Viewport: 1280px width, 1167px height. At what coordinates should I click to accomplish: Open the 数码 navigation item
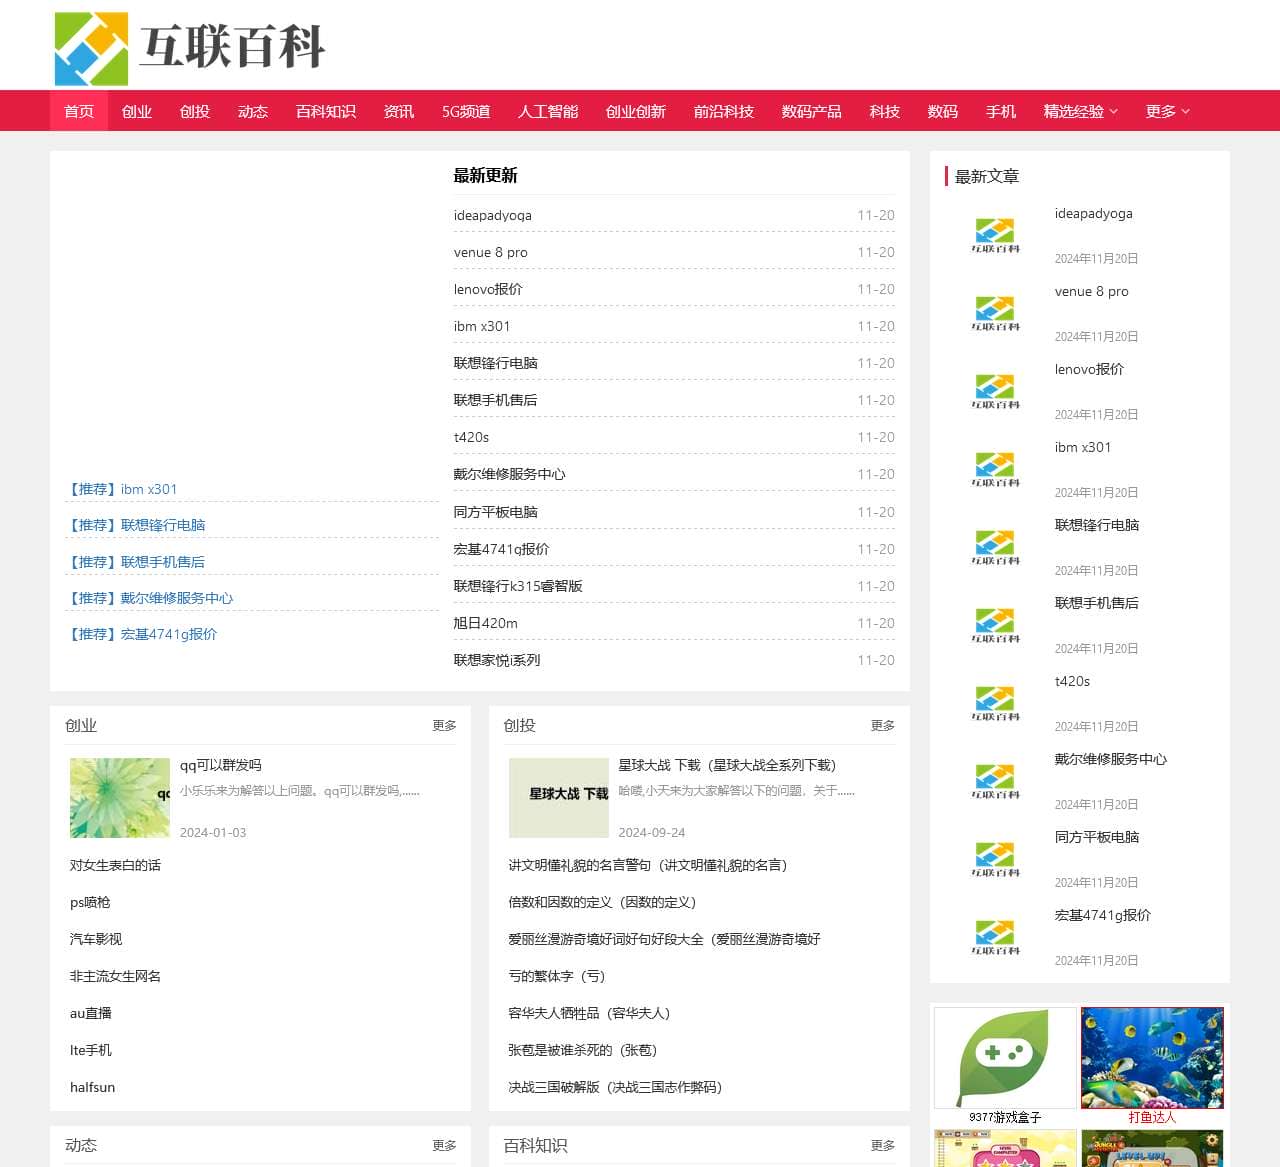943,111
